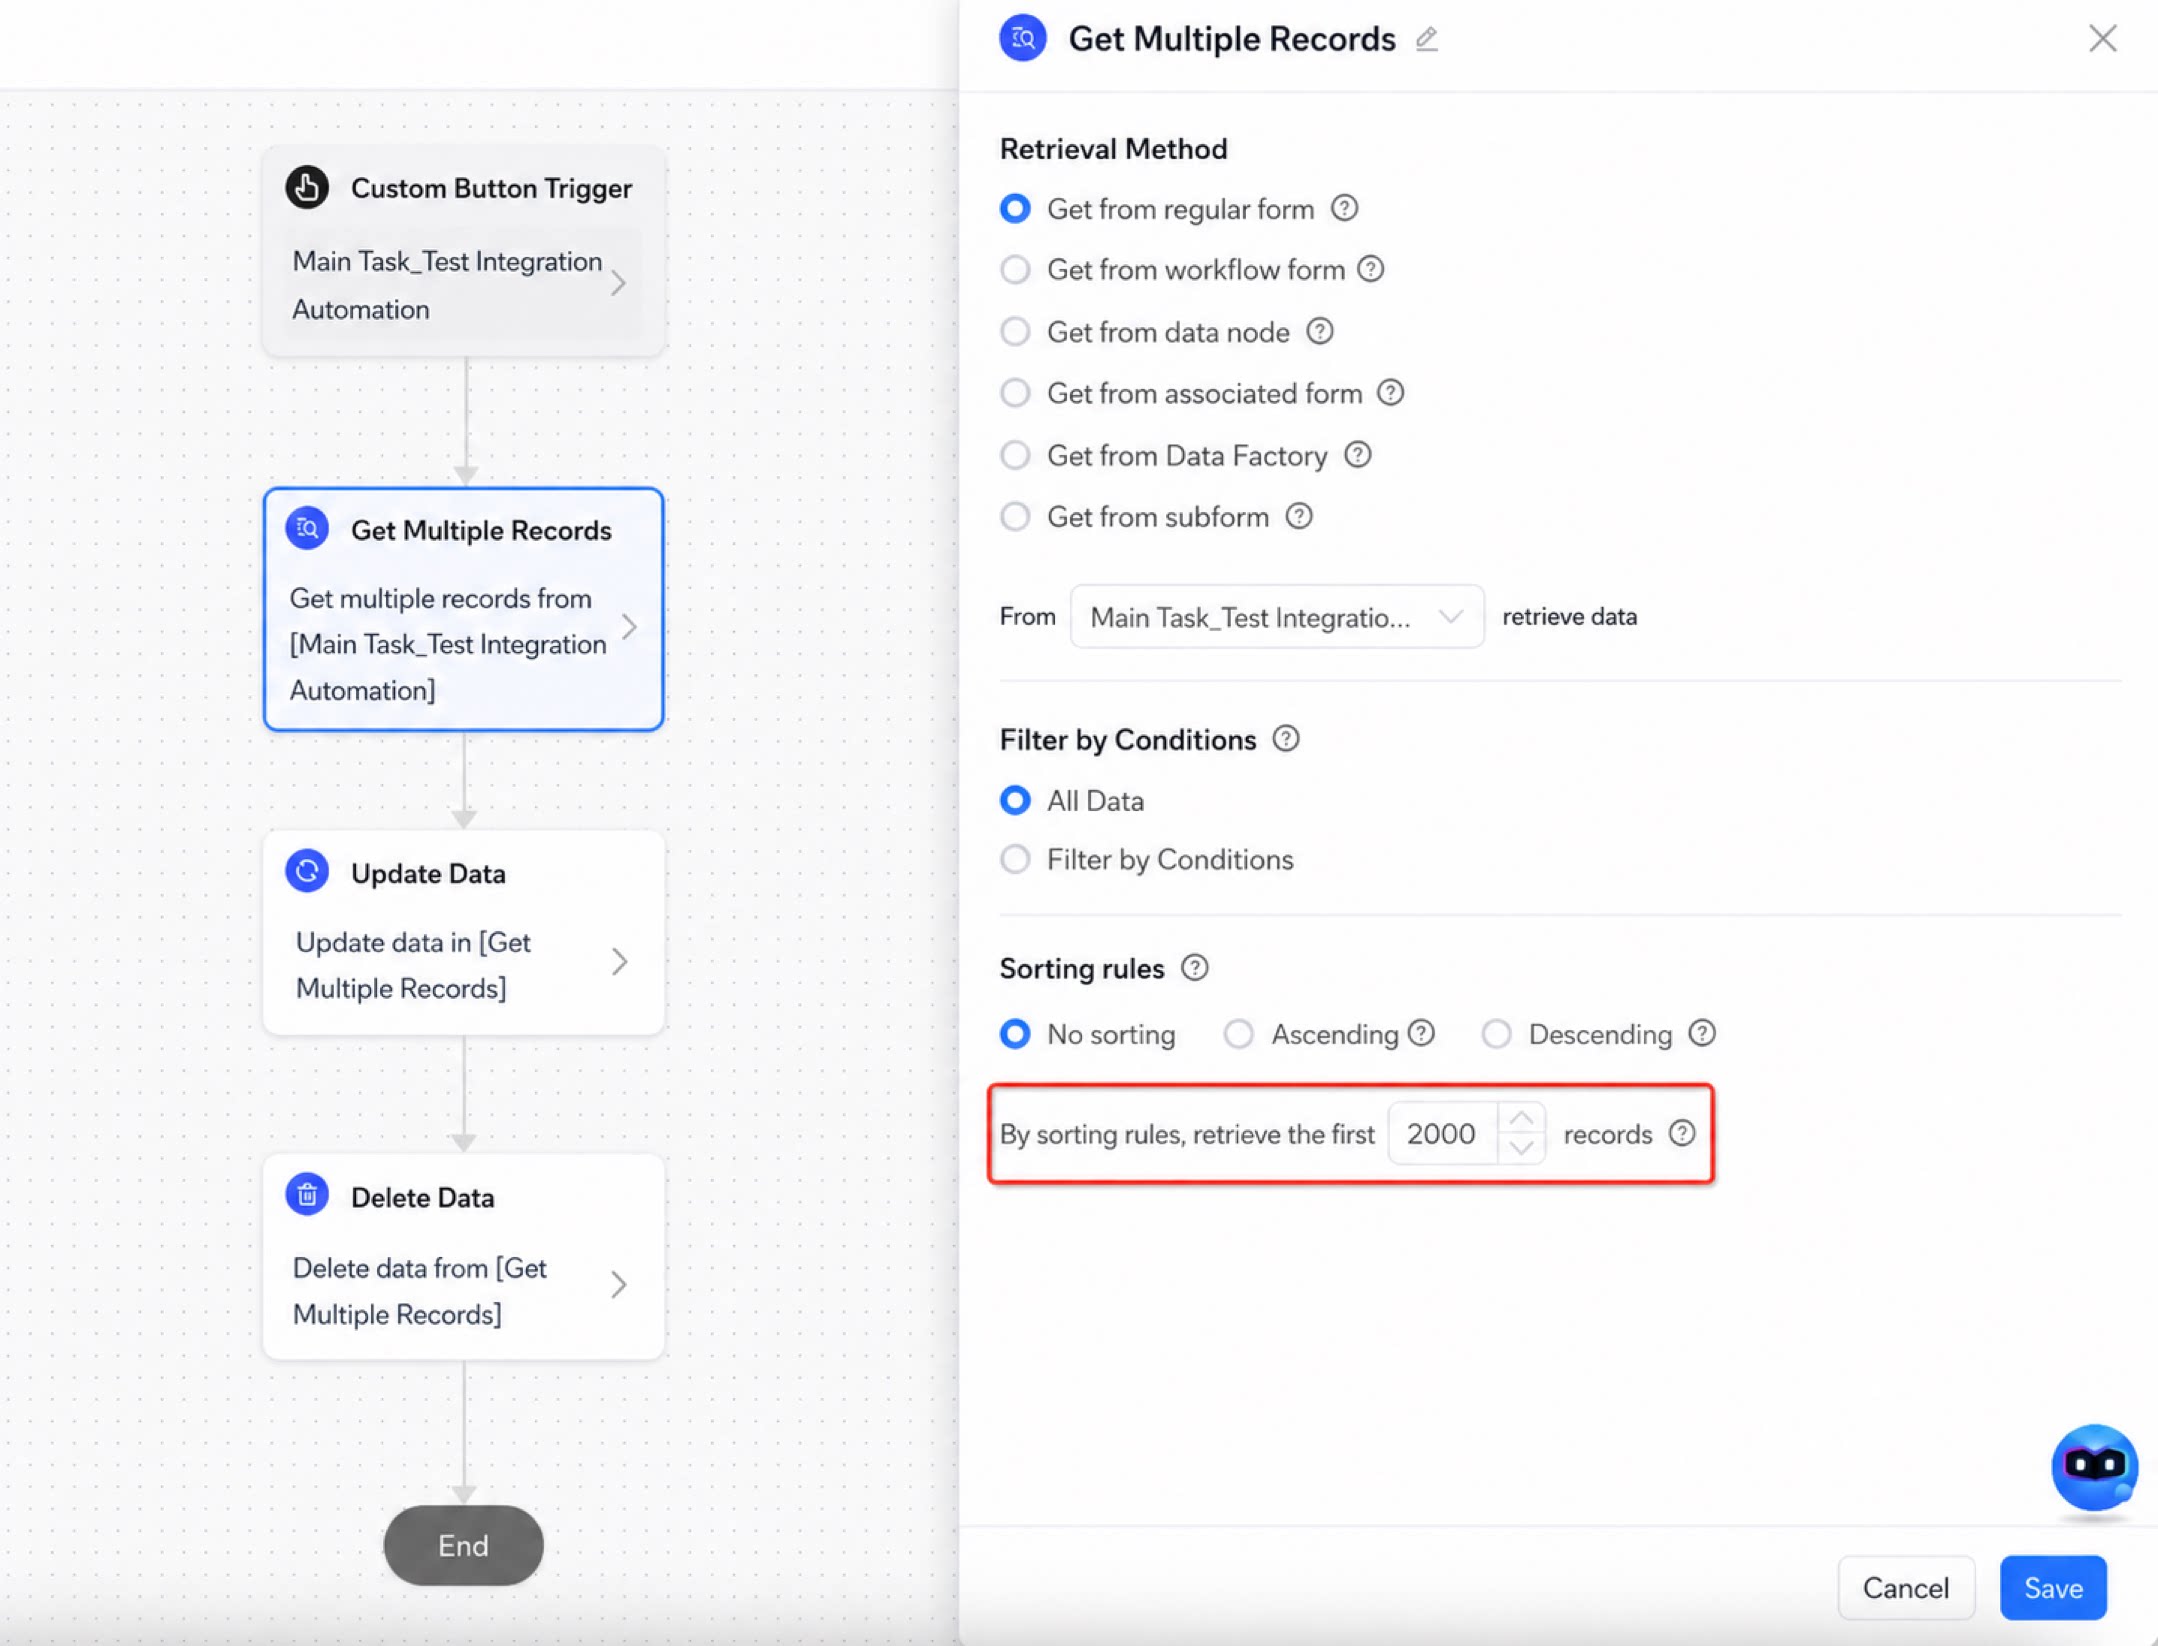Click the Custom Button Trigger hand icon
The image size is (2158, 1646).
(307, 187)
